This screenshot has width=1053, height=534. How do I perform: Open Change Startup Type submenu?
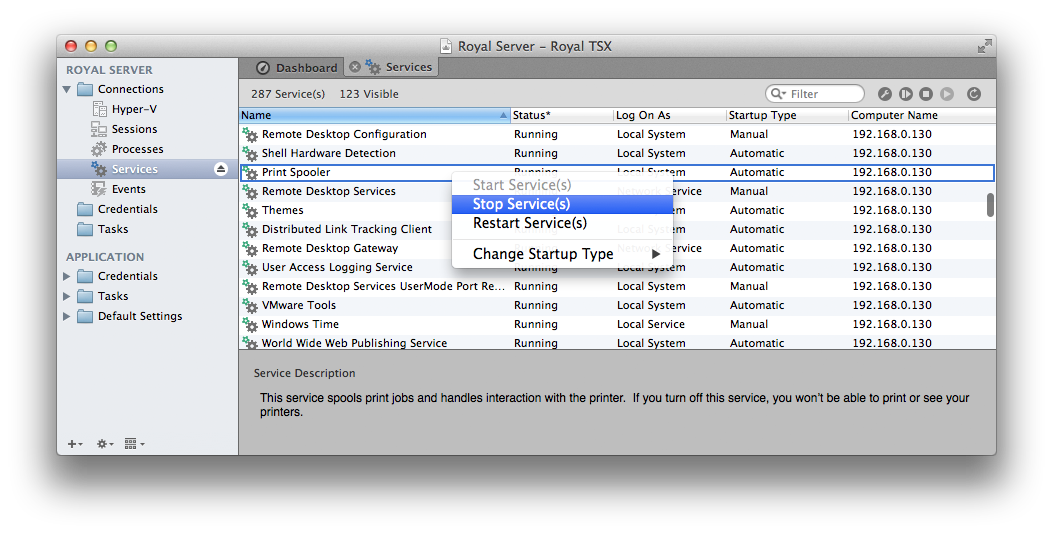[563, 254]
